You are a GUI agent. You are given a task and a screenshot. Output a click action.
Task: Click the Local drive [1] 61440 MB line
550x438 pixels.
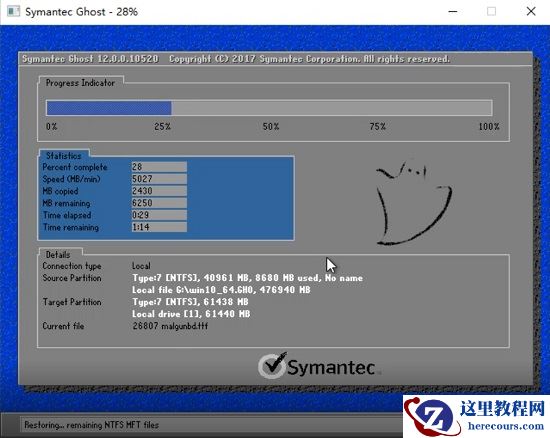coord(191,314)
